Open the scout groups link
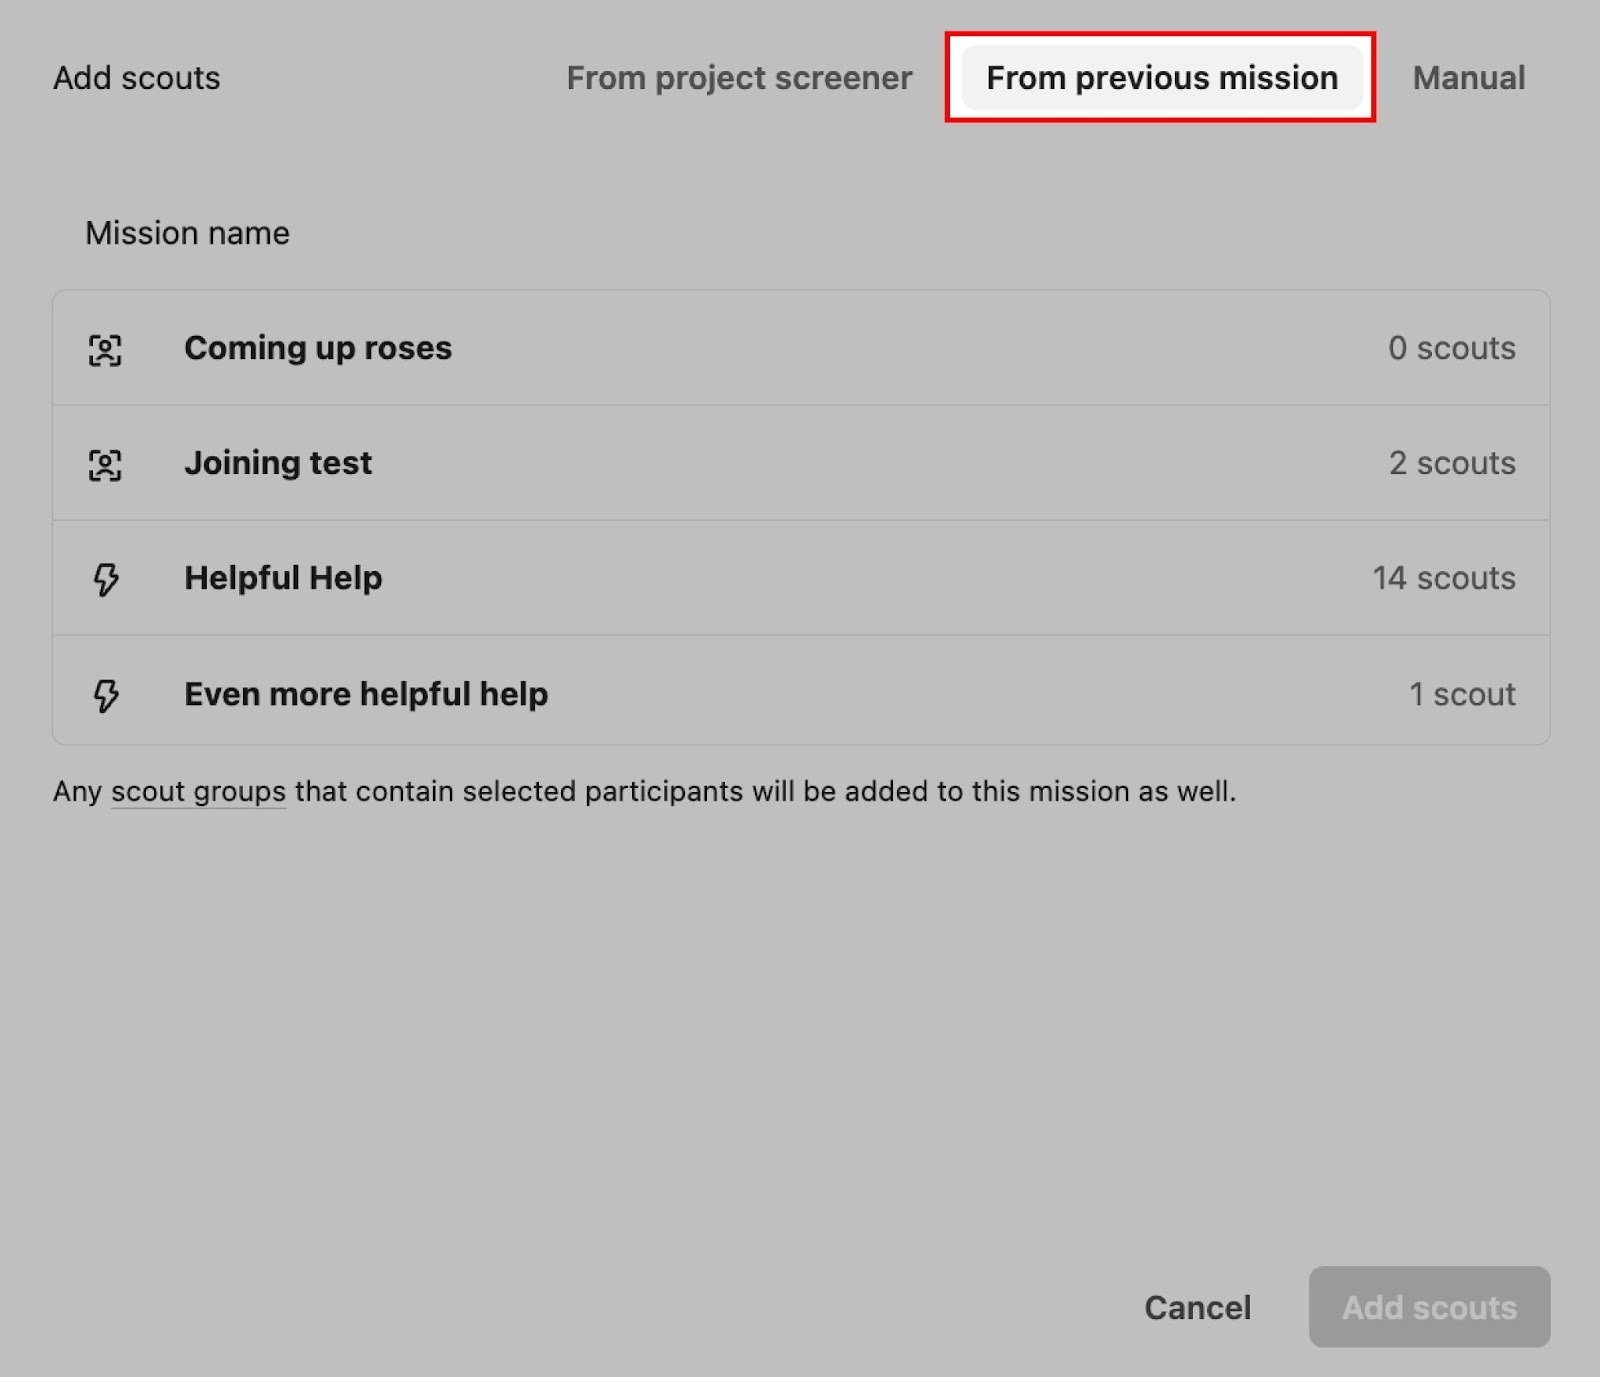This screenshot has height=1377, width=1600. [198, 792]
